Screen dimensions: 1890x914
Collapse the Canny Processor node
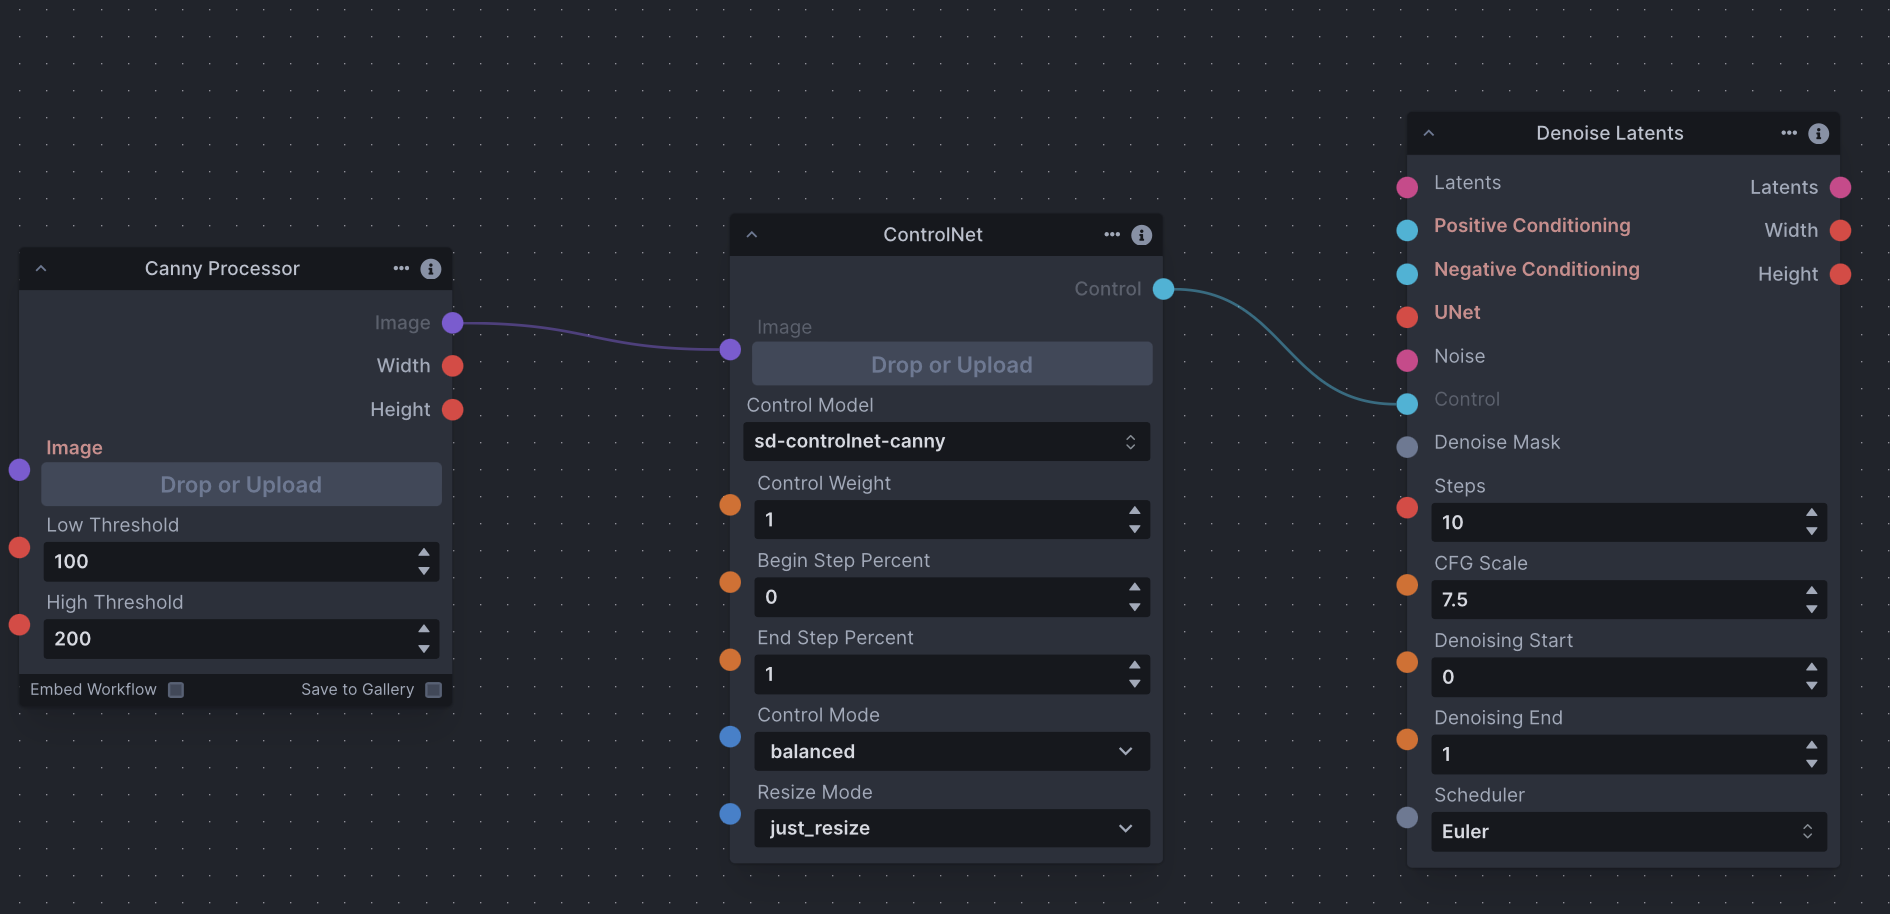click(41, 269)
